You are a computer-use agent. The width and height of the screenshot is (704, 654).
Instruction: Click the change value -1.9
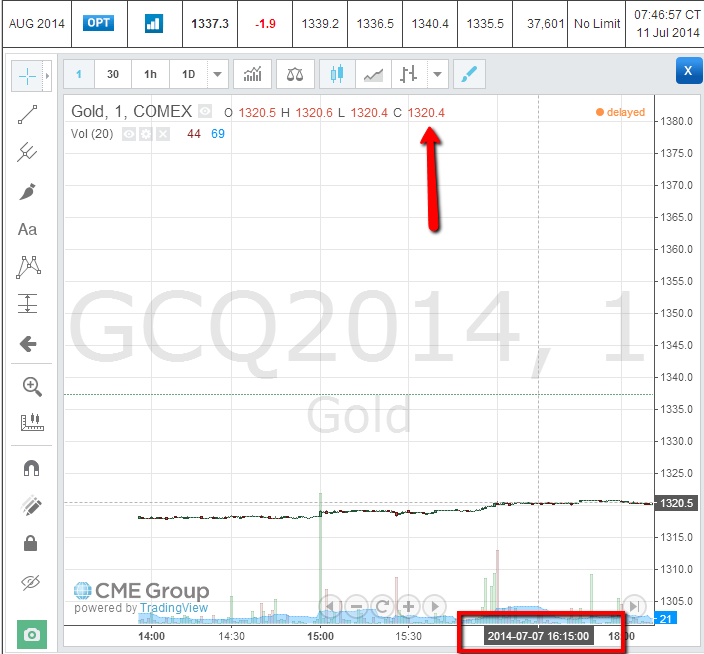pyautogui.click(x=265, y=23)
